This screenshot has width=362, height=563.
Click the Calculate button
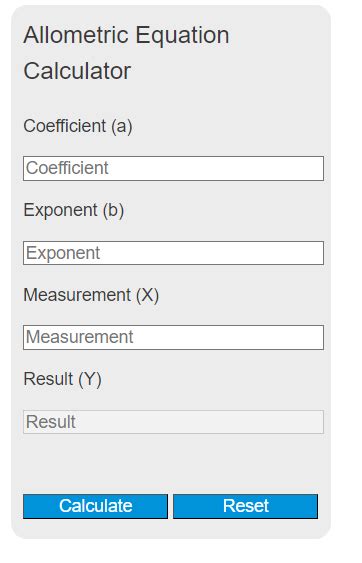[x=95, y=506]
